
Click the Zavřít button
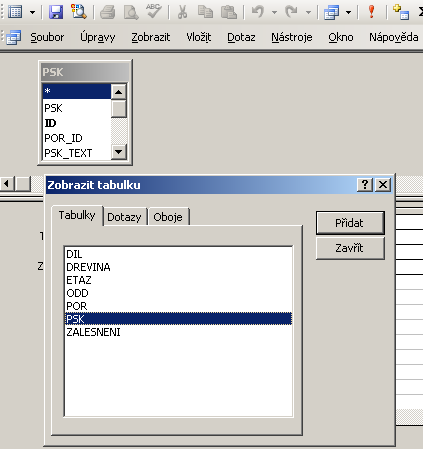point(350,248)
